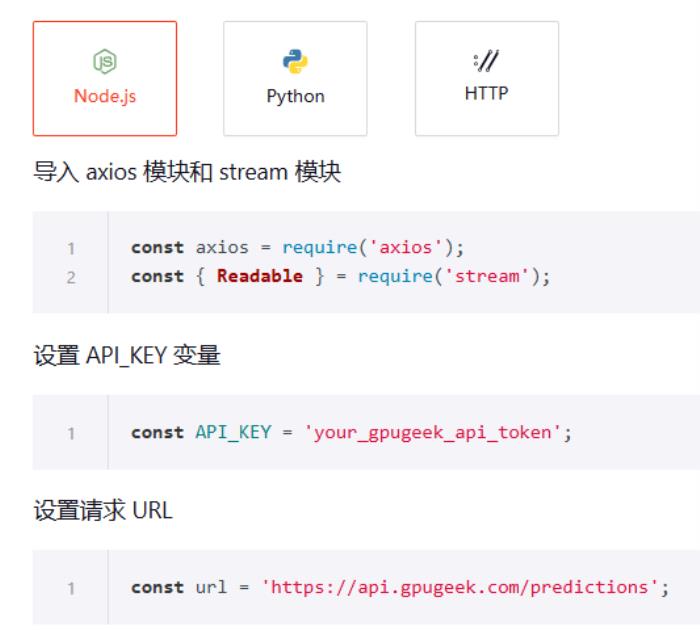Viewport: 700px width, 630px height.
Task: Click the heading "设置请求 URL"
Action: pos(103,510)
